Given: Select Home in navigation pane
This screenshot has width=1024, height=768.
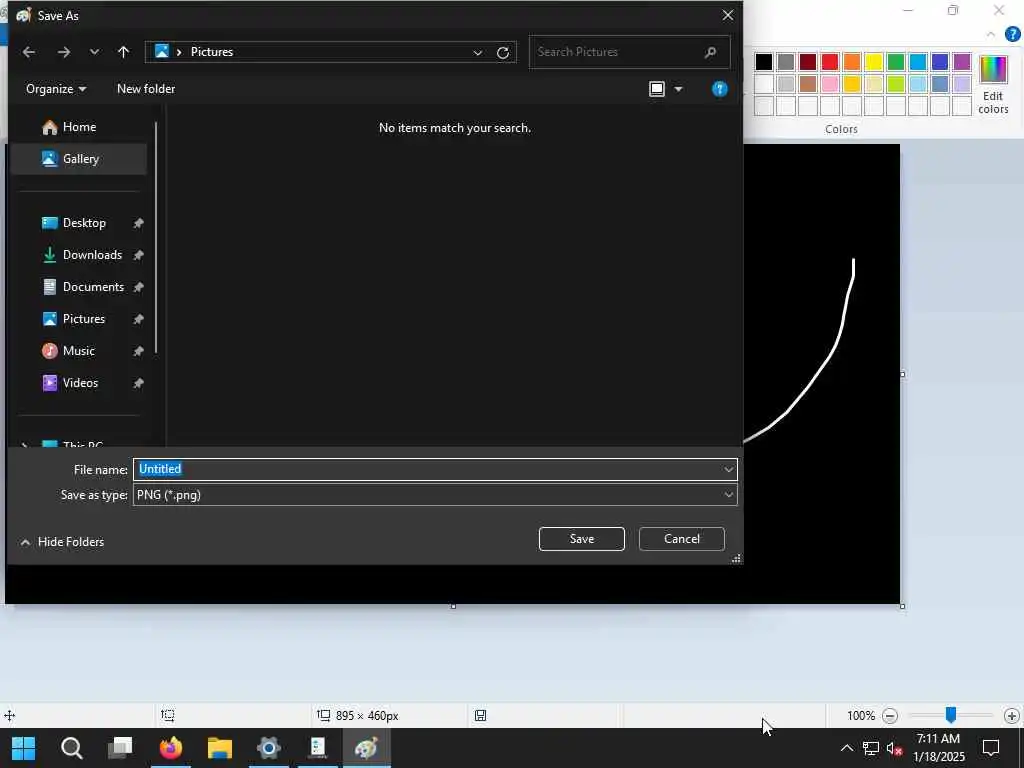Looking at the screenshot, I should tap(78, 127).
